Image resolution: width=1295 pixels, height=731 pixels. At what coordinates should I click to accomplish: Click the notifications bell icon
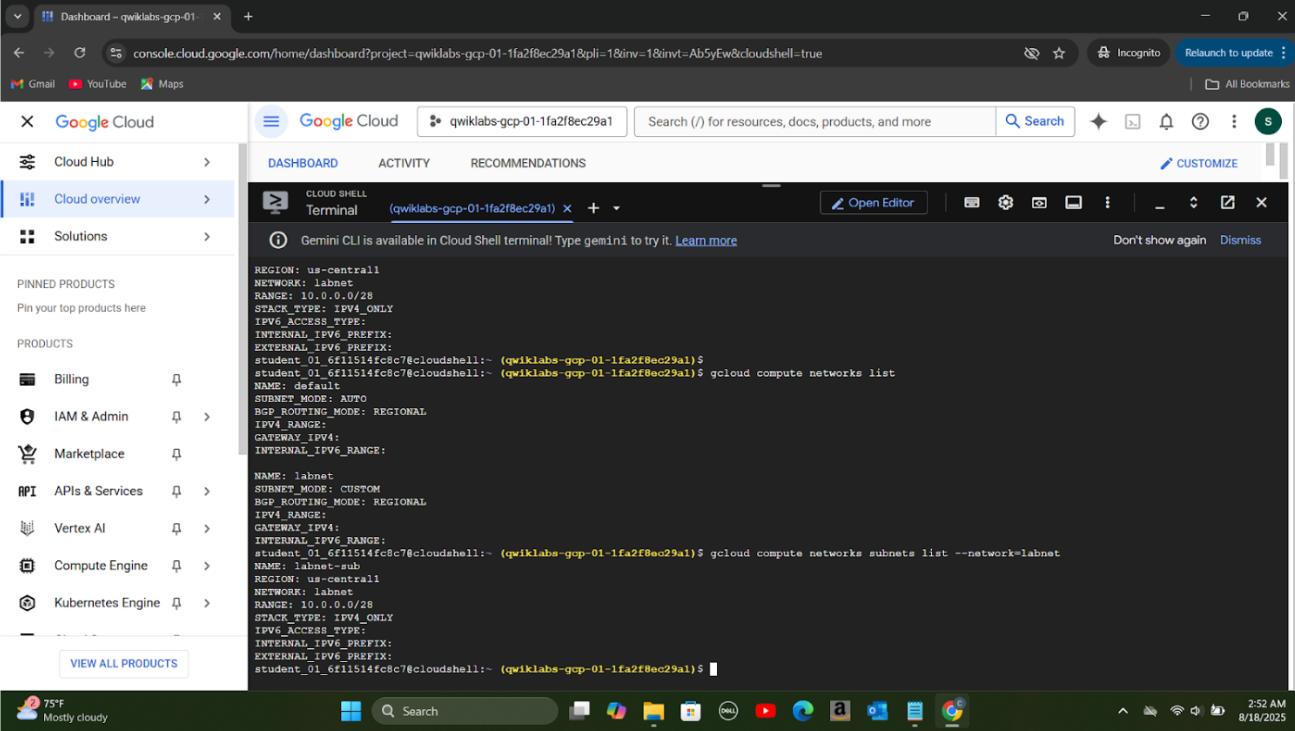coord(1166,122)
